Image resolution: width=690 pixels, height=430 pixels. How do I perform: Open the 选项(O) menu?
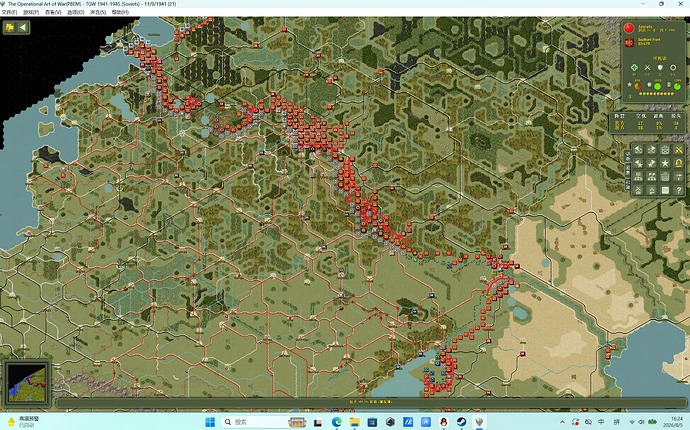(x=75, y=12)
